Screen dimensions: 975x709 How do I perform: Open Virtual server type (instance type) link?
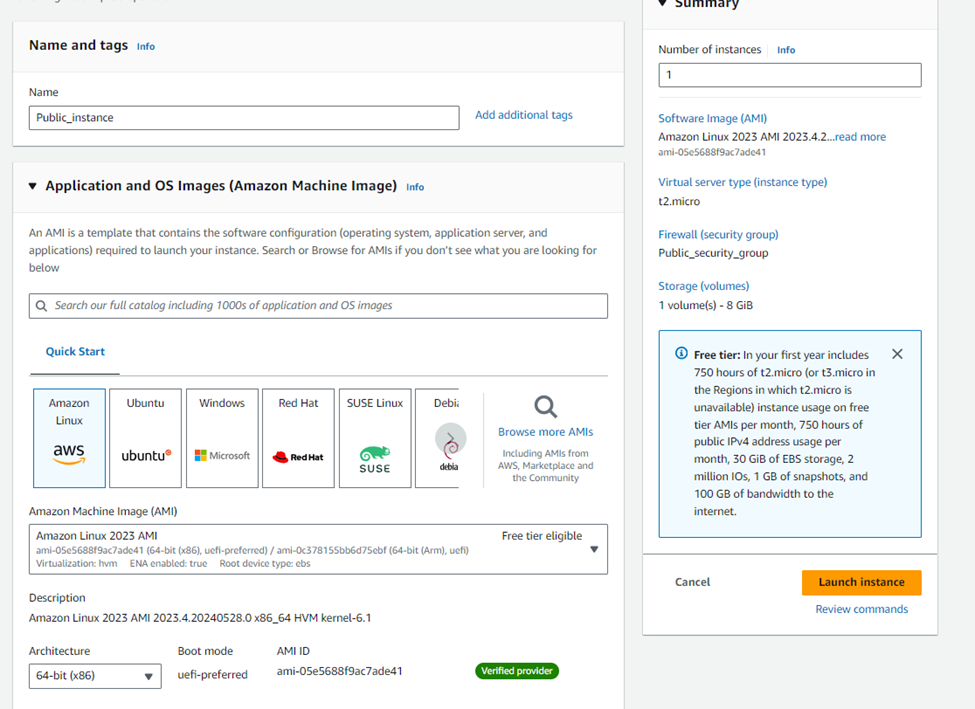pos(742,182)
